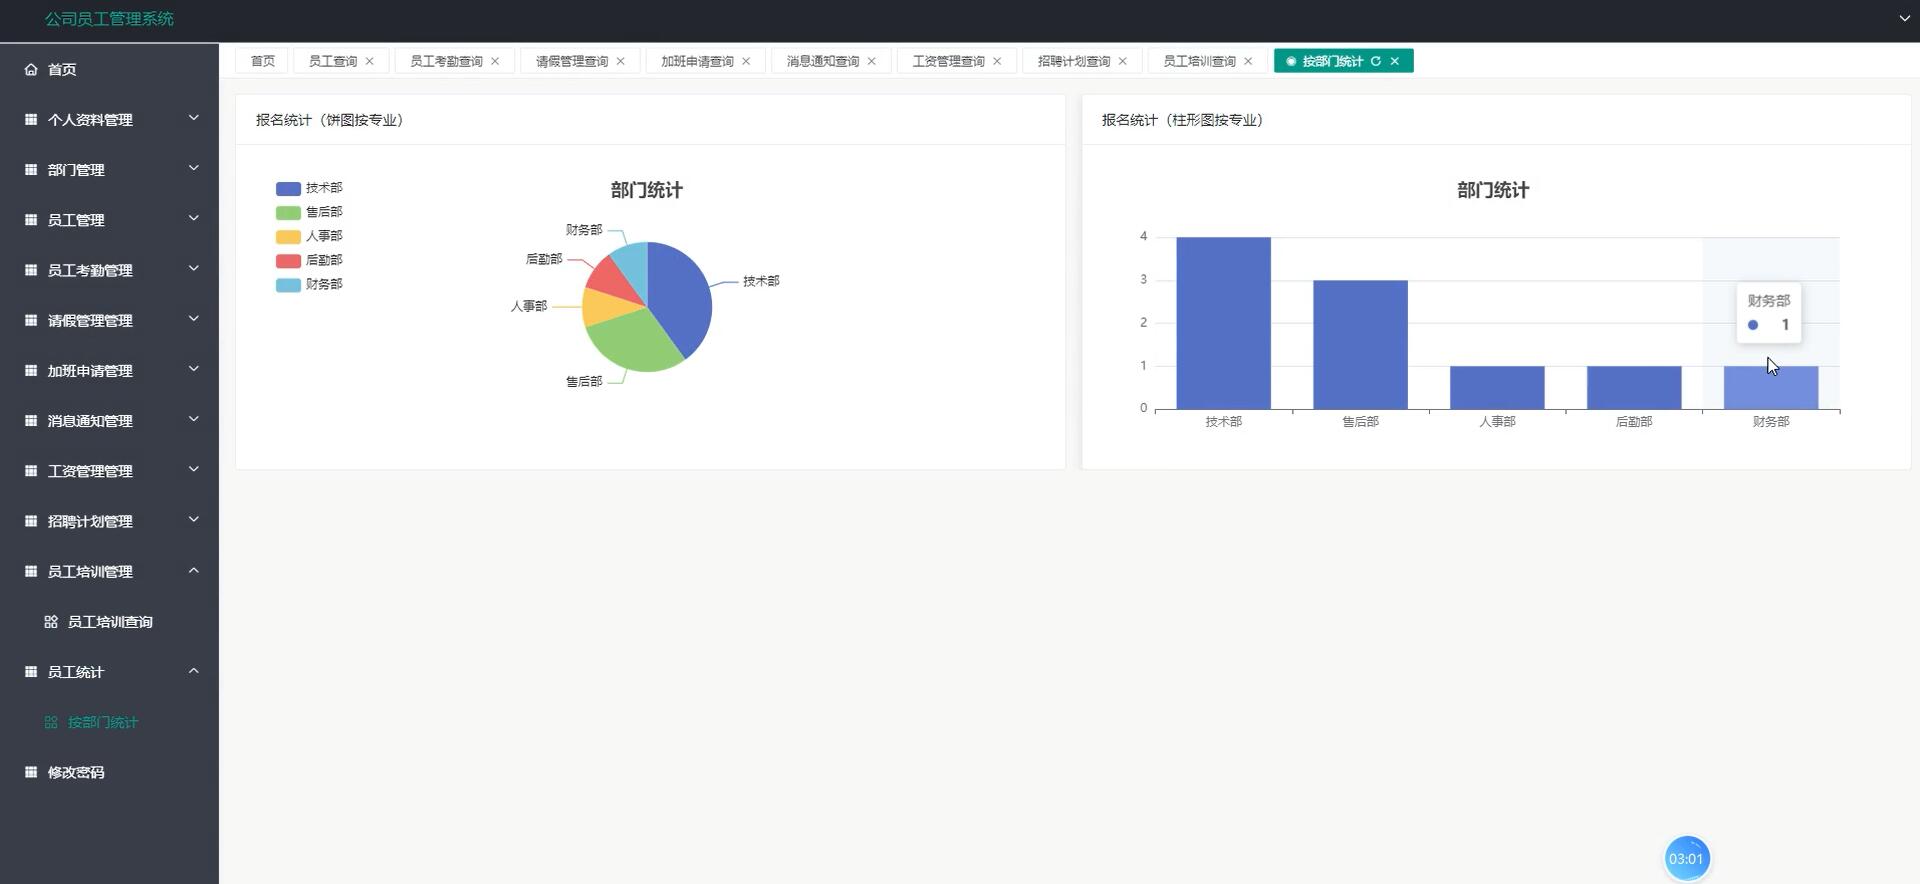
Task: Close the 按部门统计 tab
Action: tap(1395, 61)
